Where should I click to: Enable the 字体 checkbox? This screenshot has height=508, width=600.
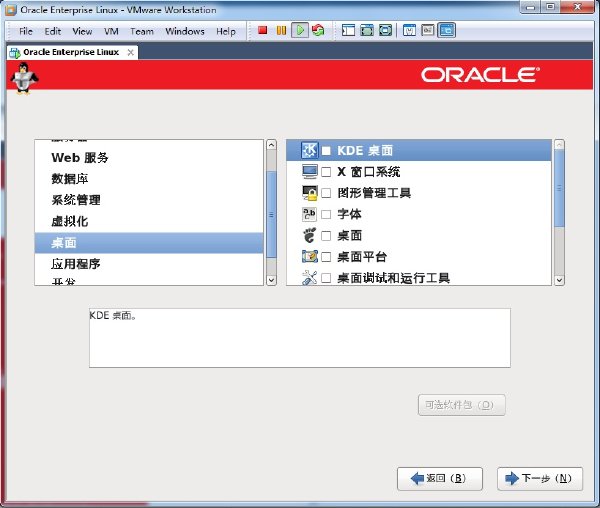click(326, 215)
